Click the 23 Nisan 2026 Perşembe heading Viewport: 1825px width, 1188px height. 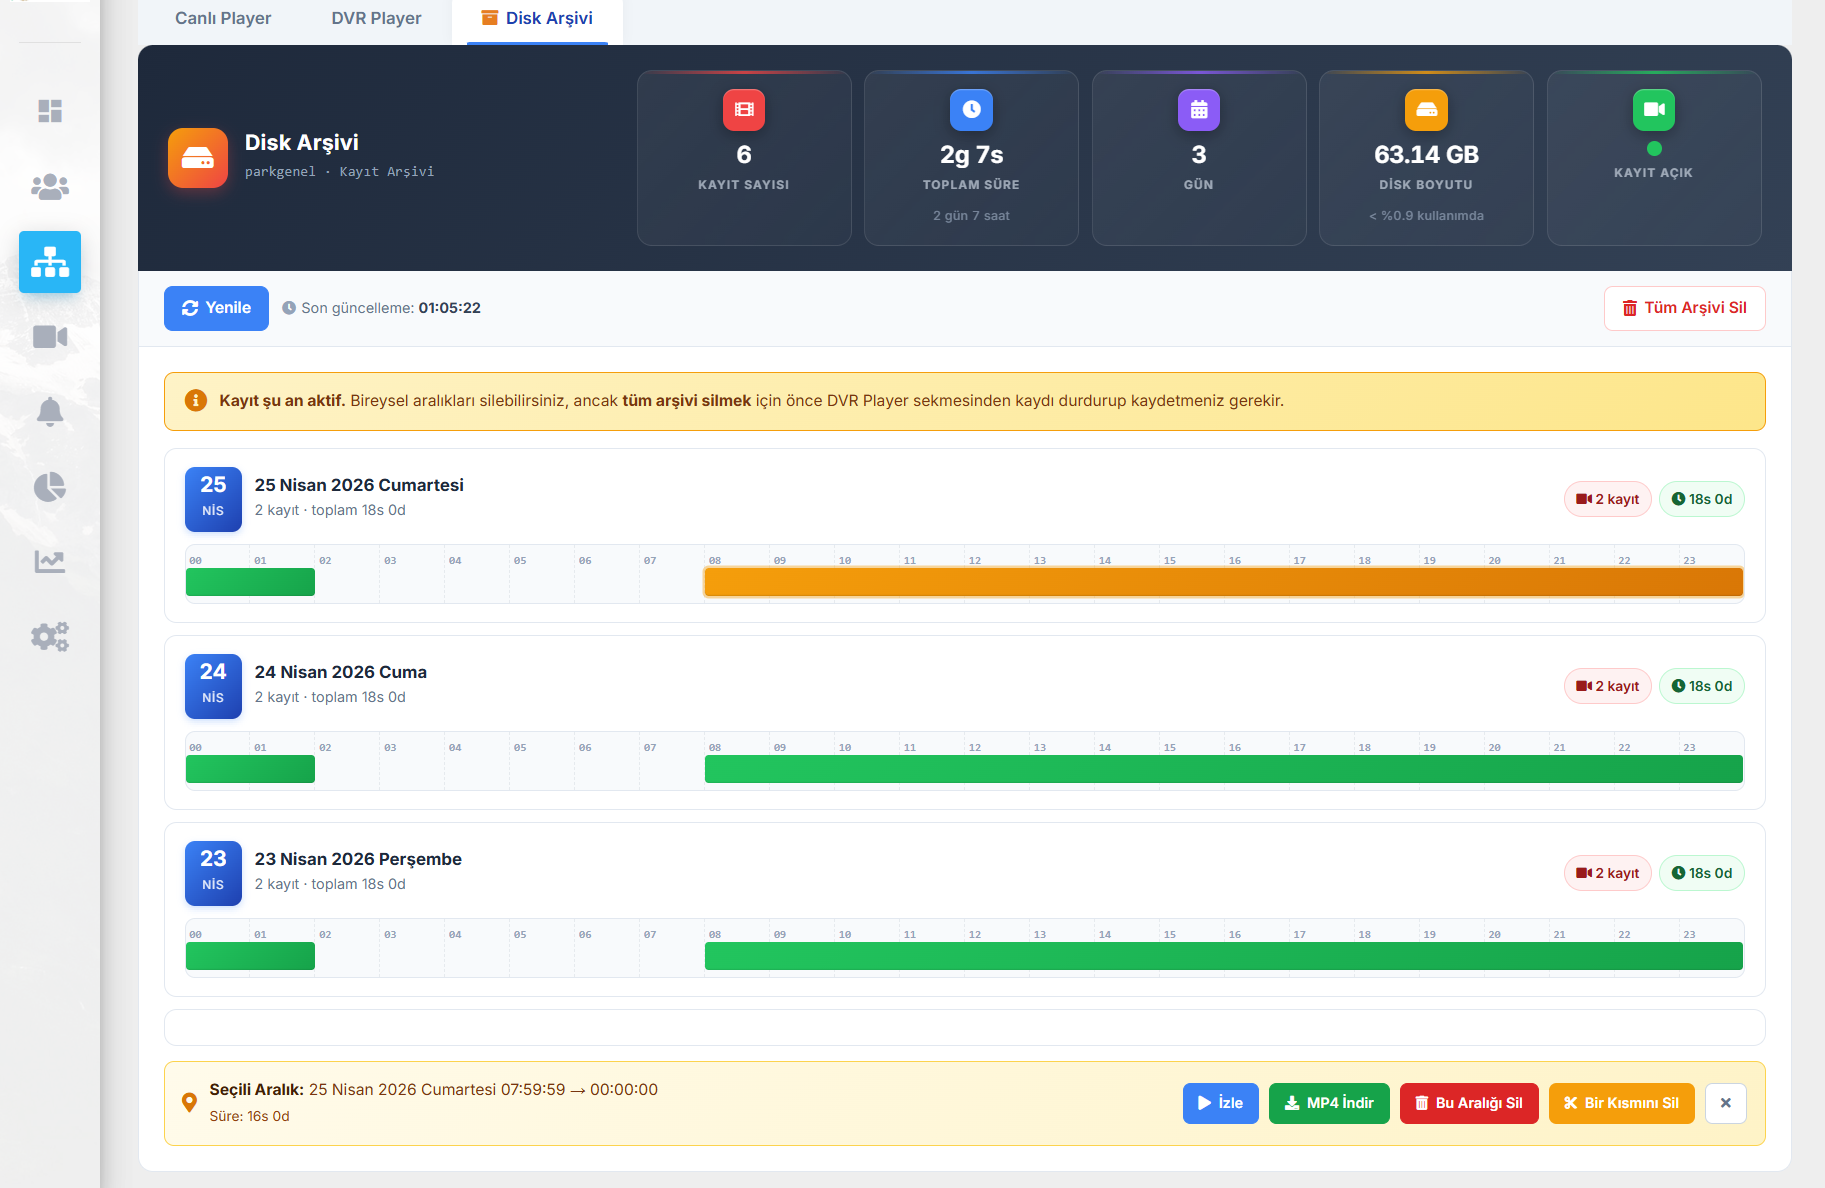[358, 859]
